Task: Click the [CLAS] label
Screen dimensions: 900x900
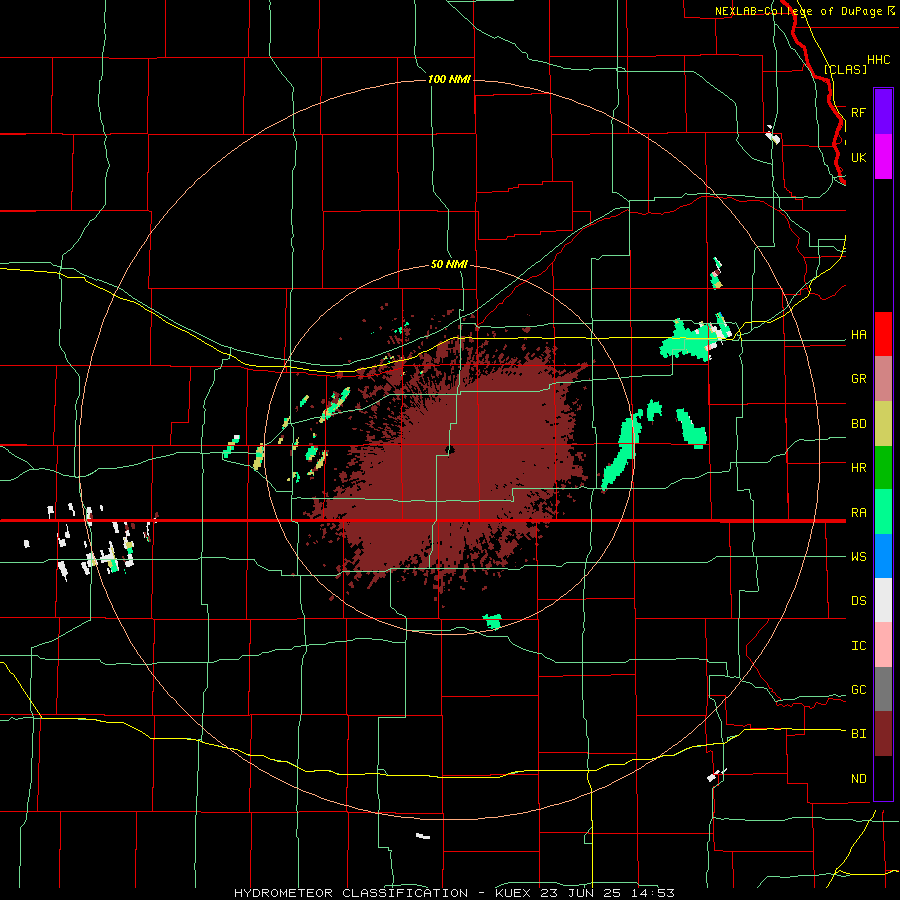Action: click(845, 69)
